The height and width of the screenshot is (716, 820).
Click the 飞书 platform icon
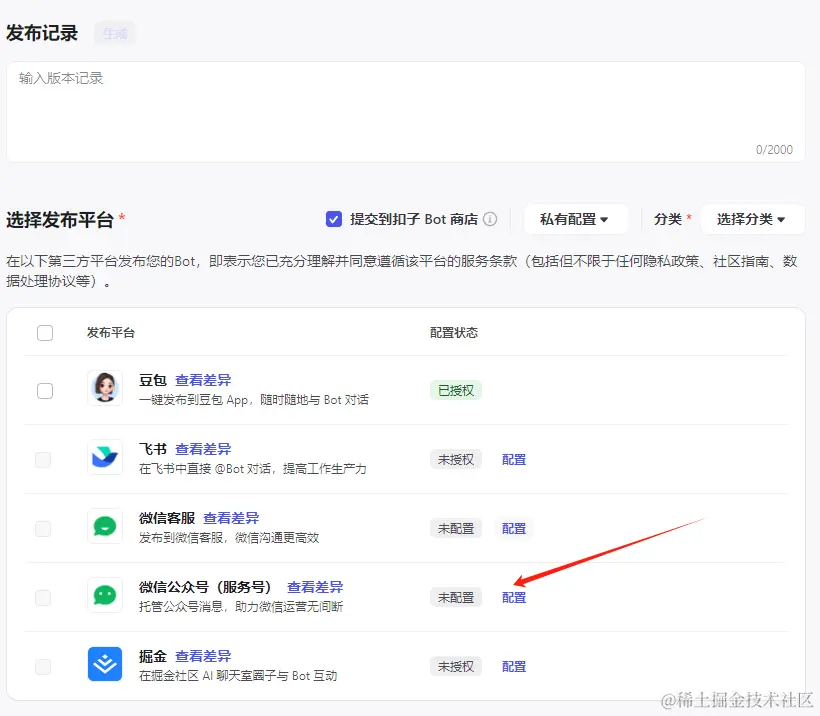[x=105, y=459]
